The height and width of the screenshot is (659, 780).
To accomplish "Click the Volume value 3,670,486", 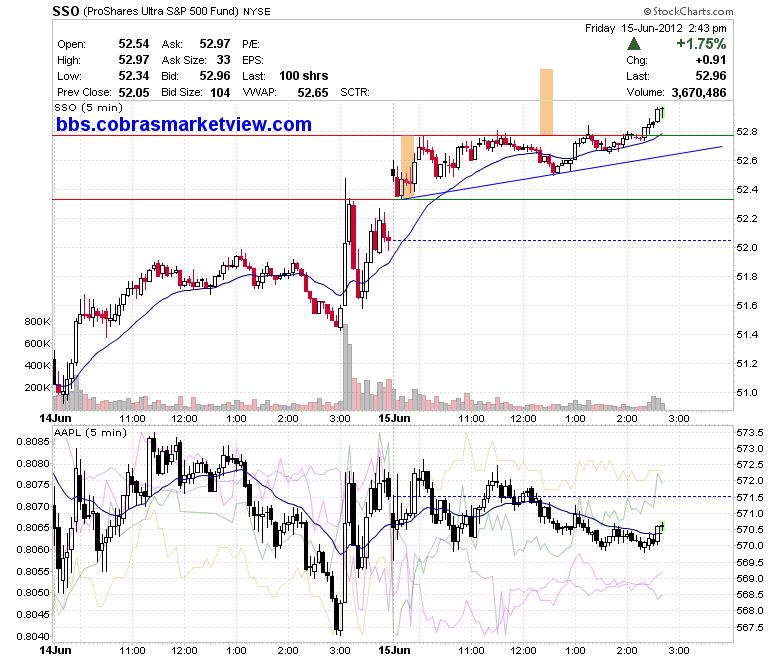I will [698, 93].
